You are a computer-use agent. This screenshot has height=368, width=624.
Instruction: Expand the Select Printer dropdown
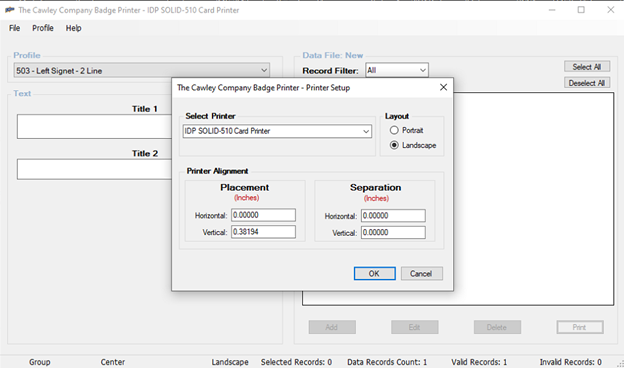[366, 131]
